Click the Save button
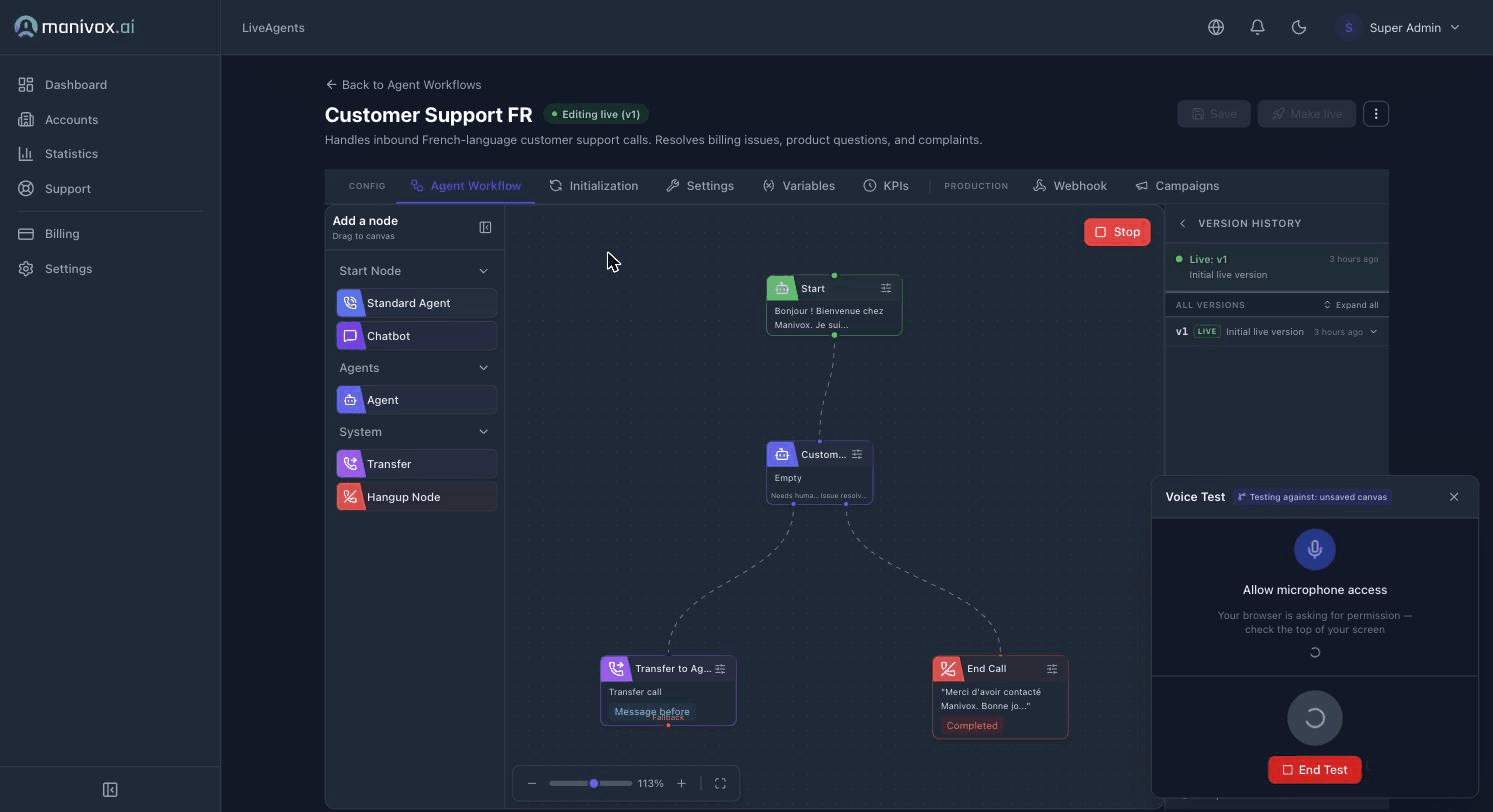This screenshot has height=812, width=1493. 1214,114
